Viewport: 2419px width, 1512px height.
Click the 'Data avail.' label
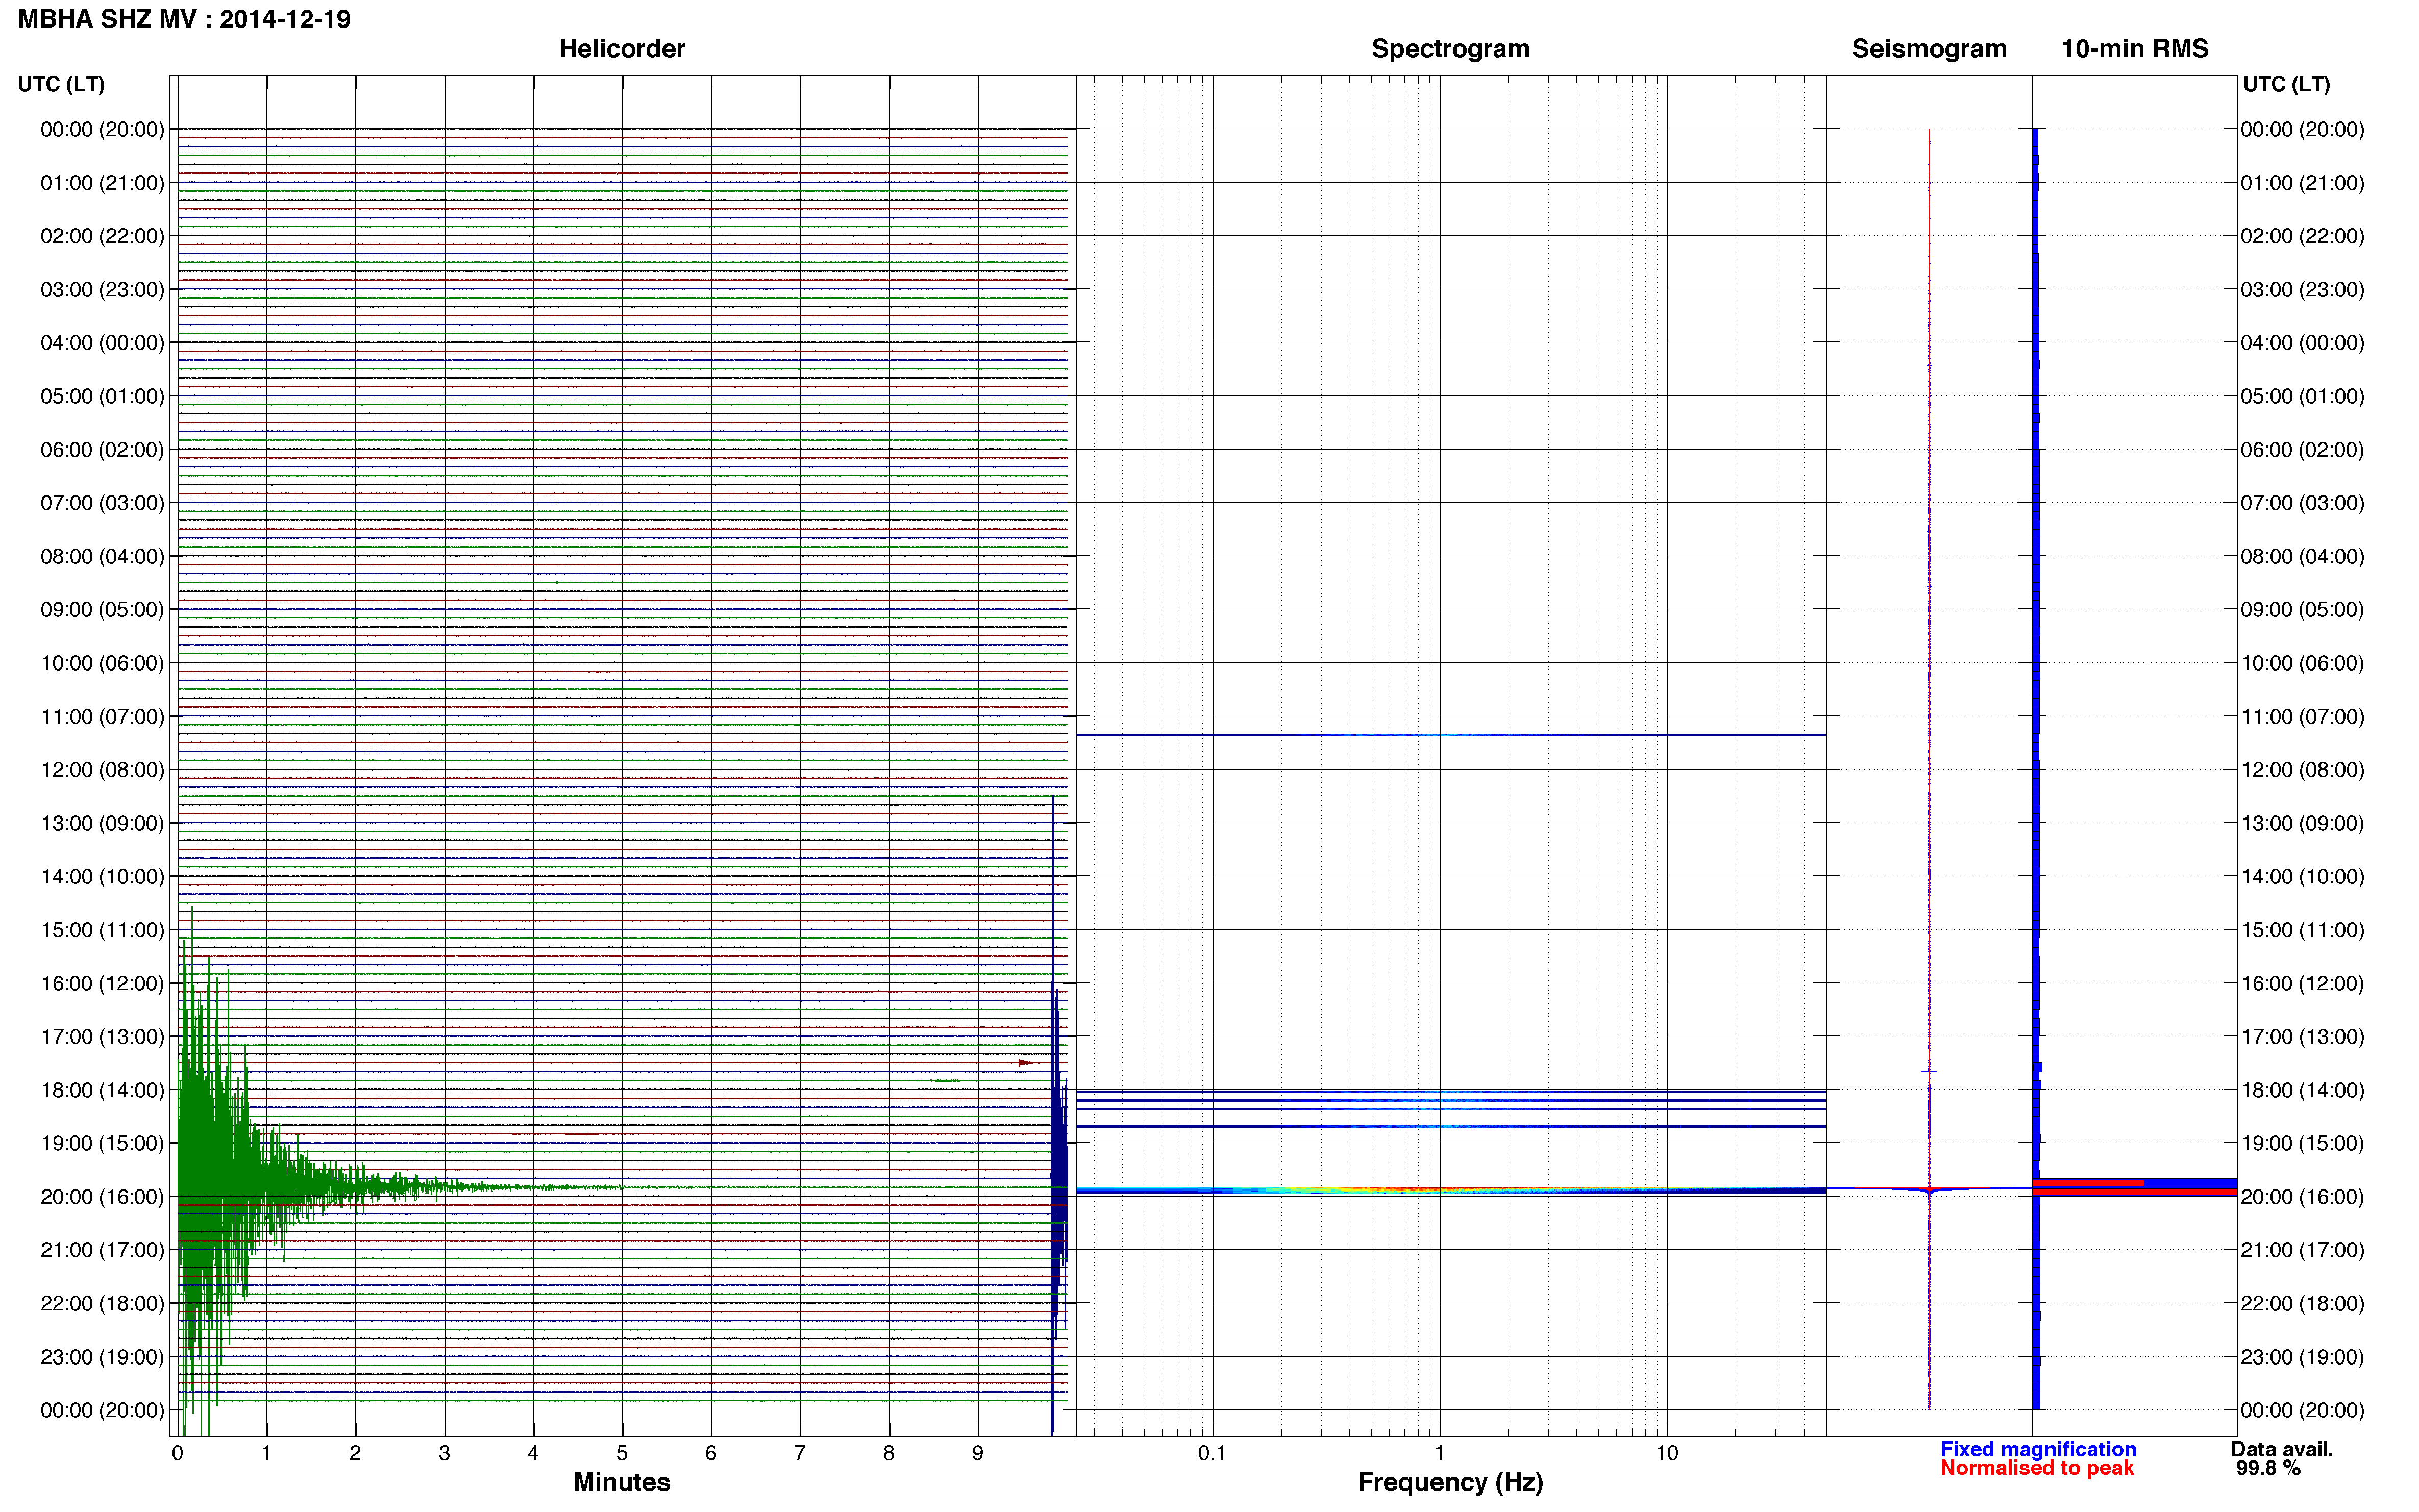point(2282,1449)
